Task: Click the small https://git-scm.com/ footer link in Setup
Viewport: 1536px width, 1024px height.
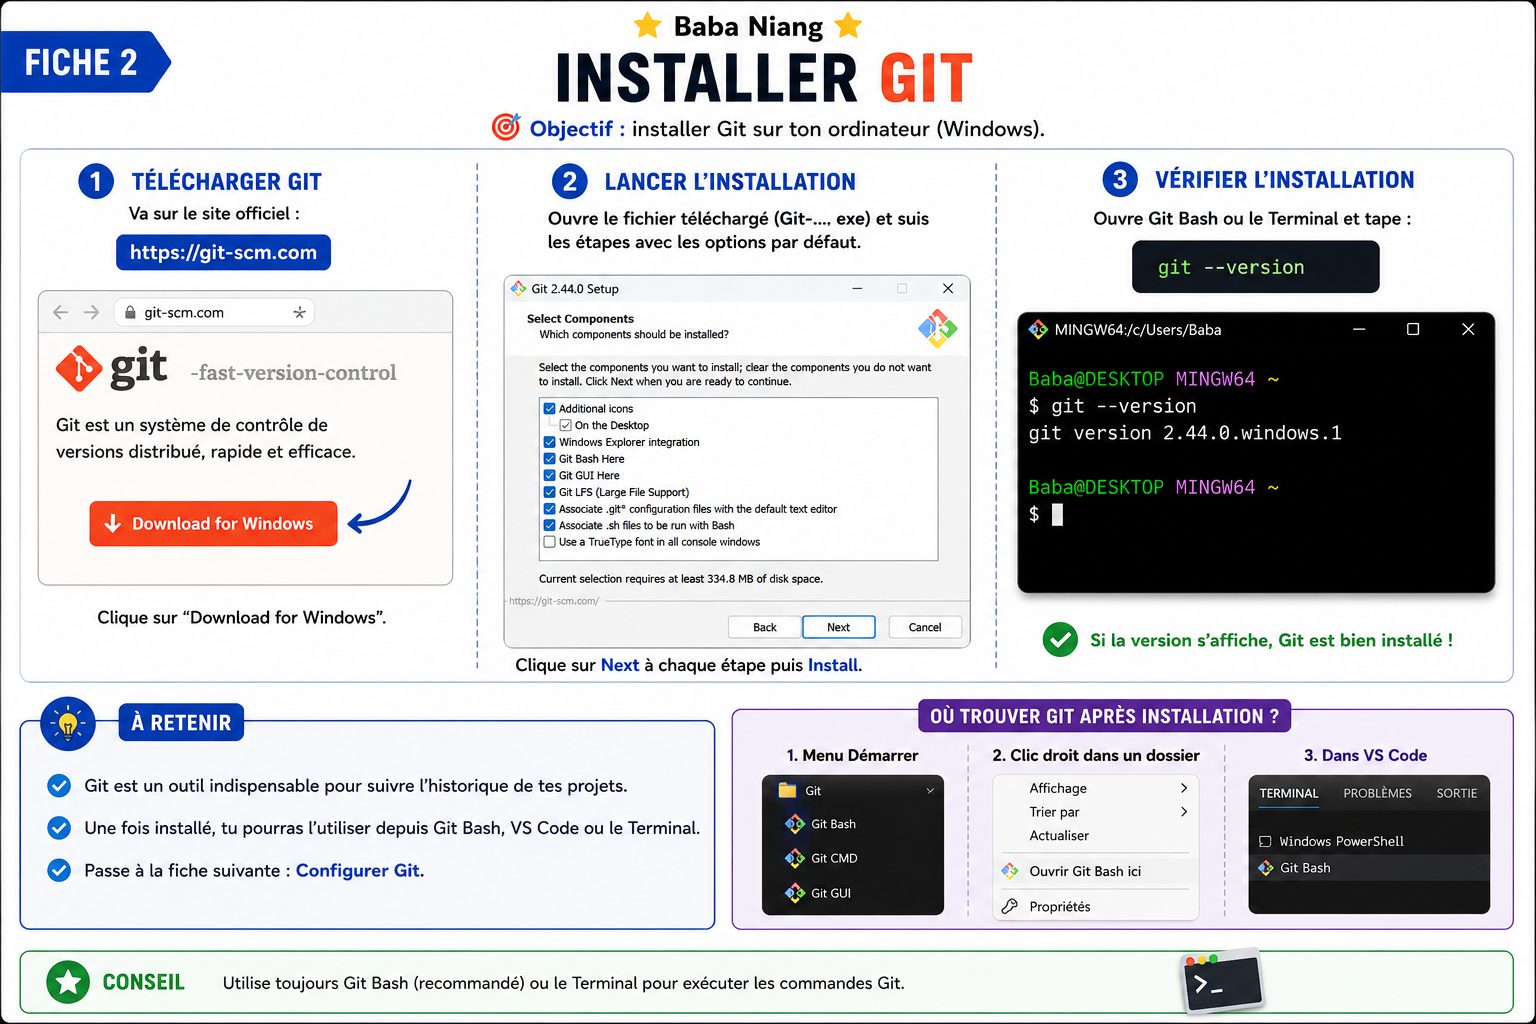Action: tap(554, 601)
